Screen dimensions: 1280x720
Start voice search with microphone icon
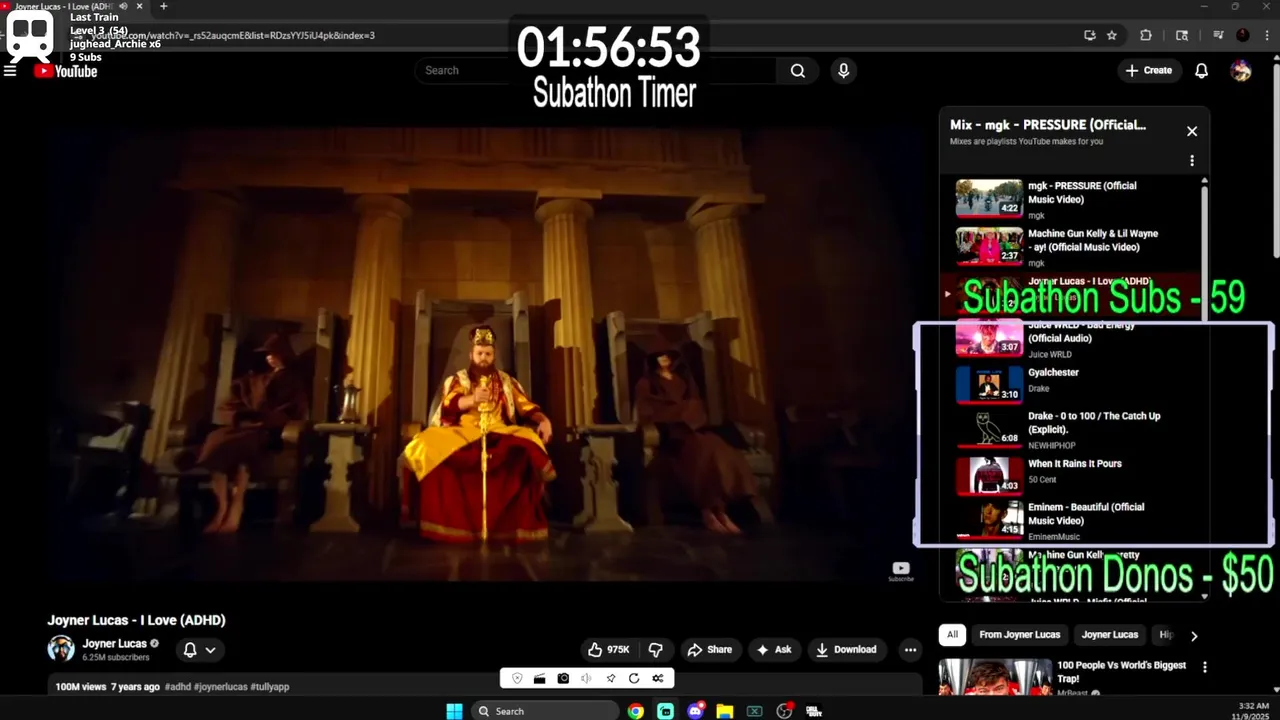[x=844, y=71]
